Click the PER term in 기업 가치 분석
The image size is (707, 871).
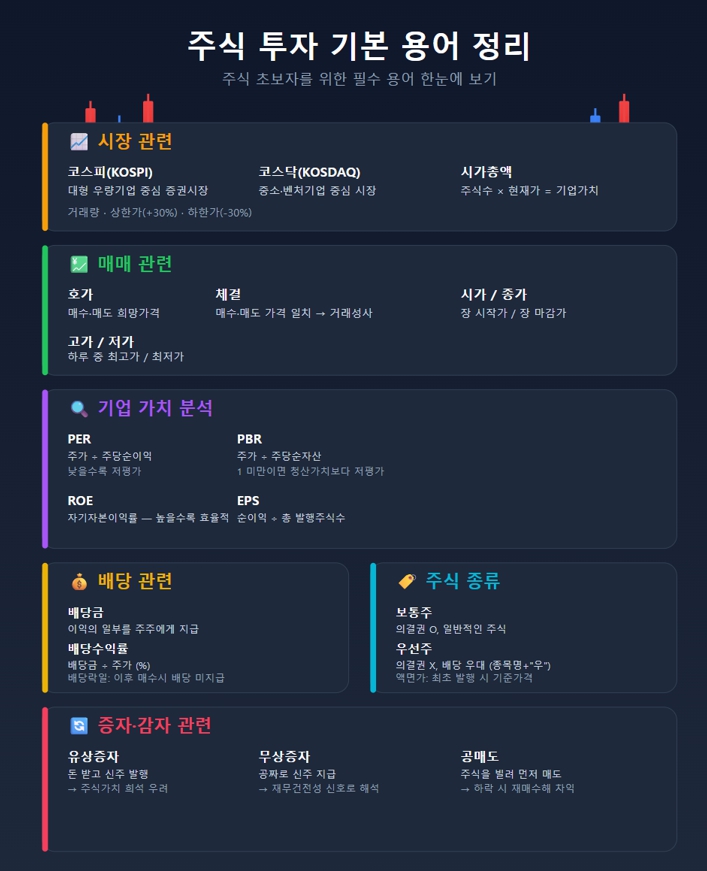coord(79,439)
